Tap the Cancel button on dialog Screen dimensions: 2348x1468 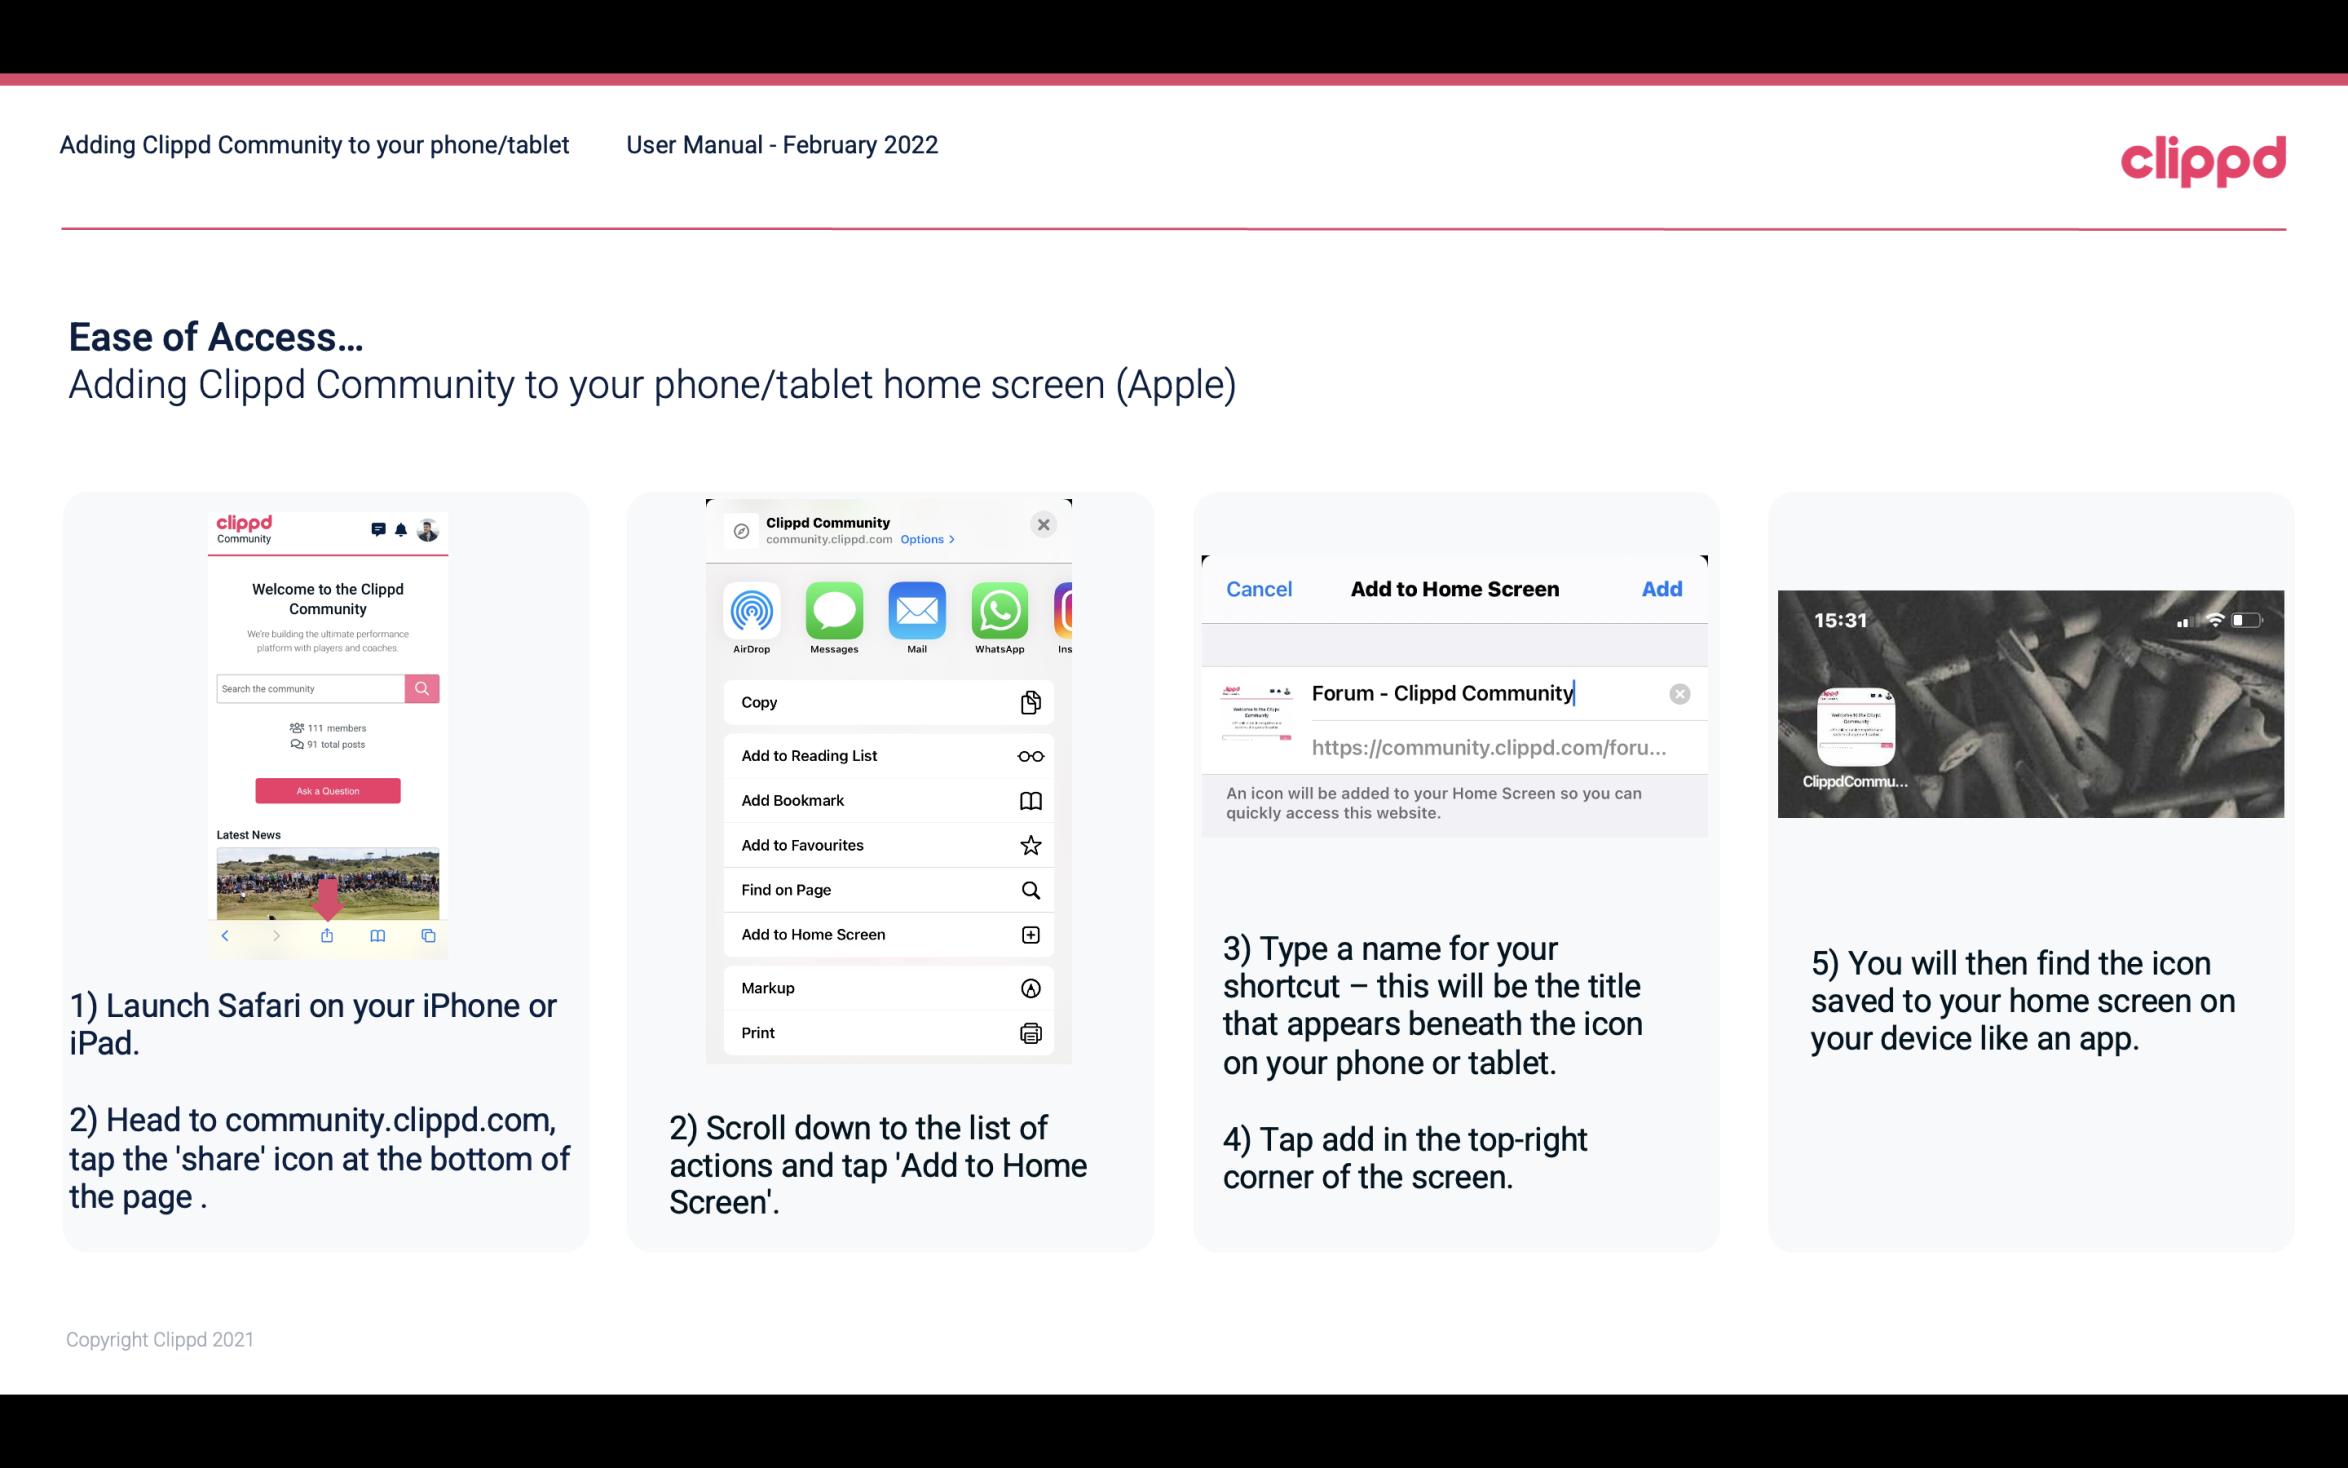pos(1259,587)
